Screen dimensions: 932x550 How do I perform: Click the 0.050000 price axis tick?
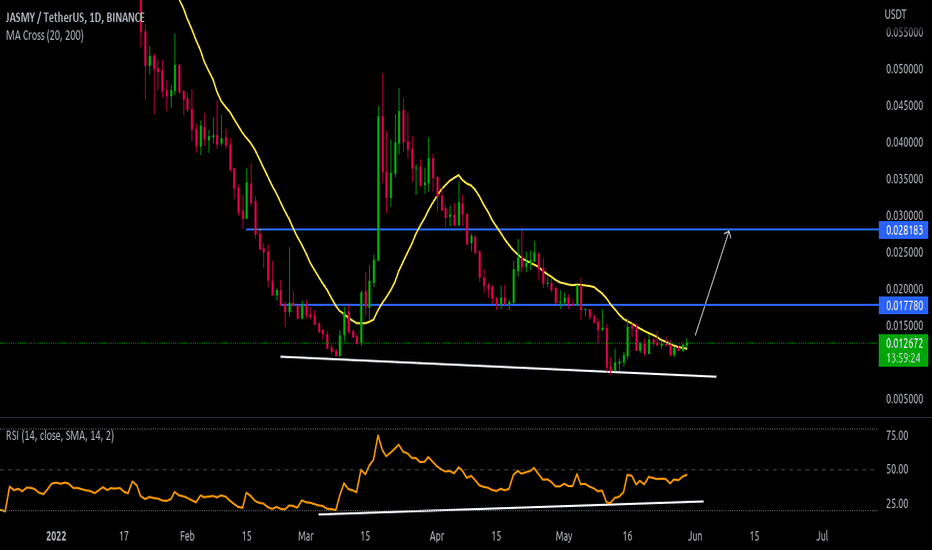click(904, 69)
